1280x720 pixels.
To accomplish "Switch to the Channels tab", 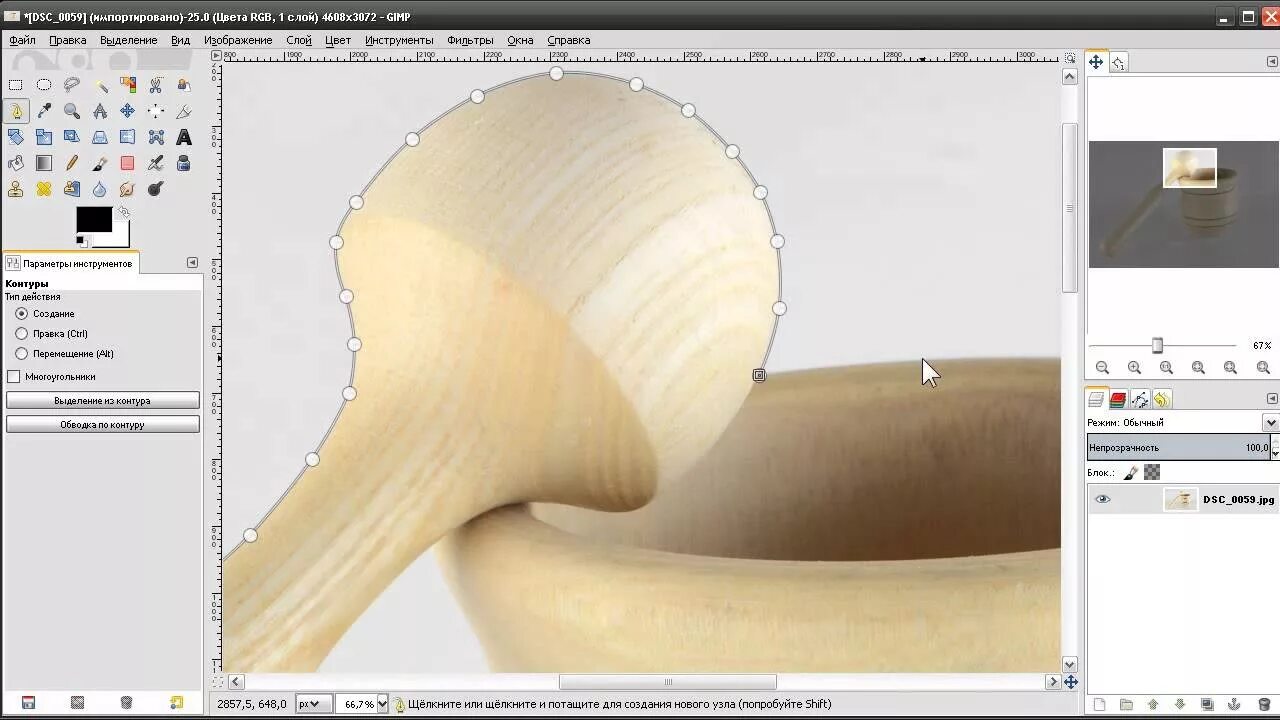I will pyautogui.click(x=1118, y=400).
